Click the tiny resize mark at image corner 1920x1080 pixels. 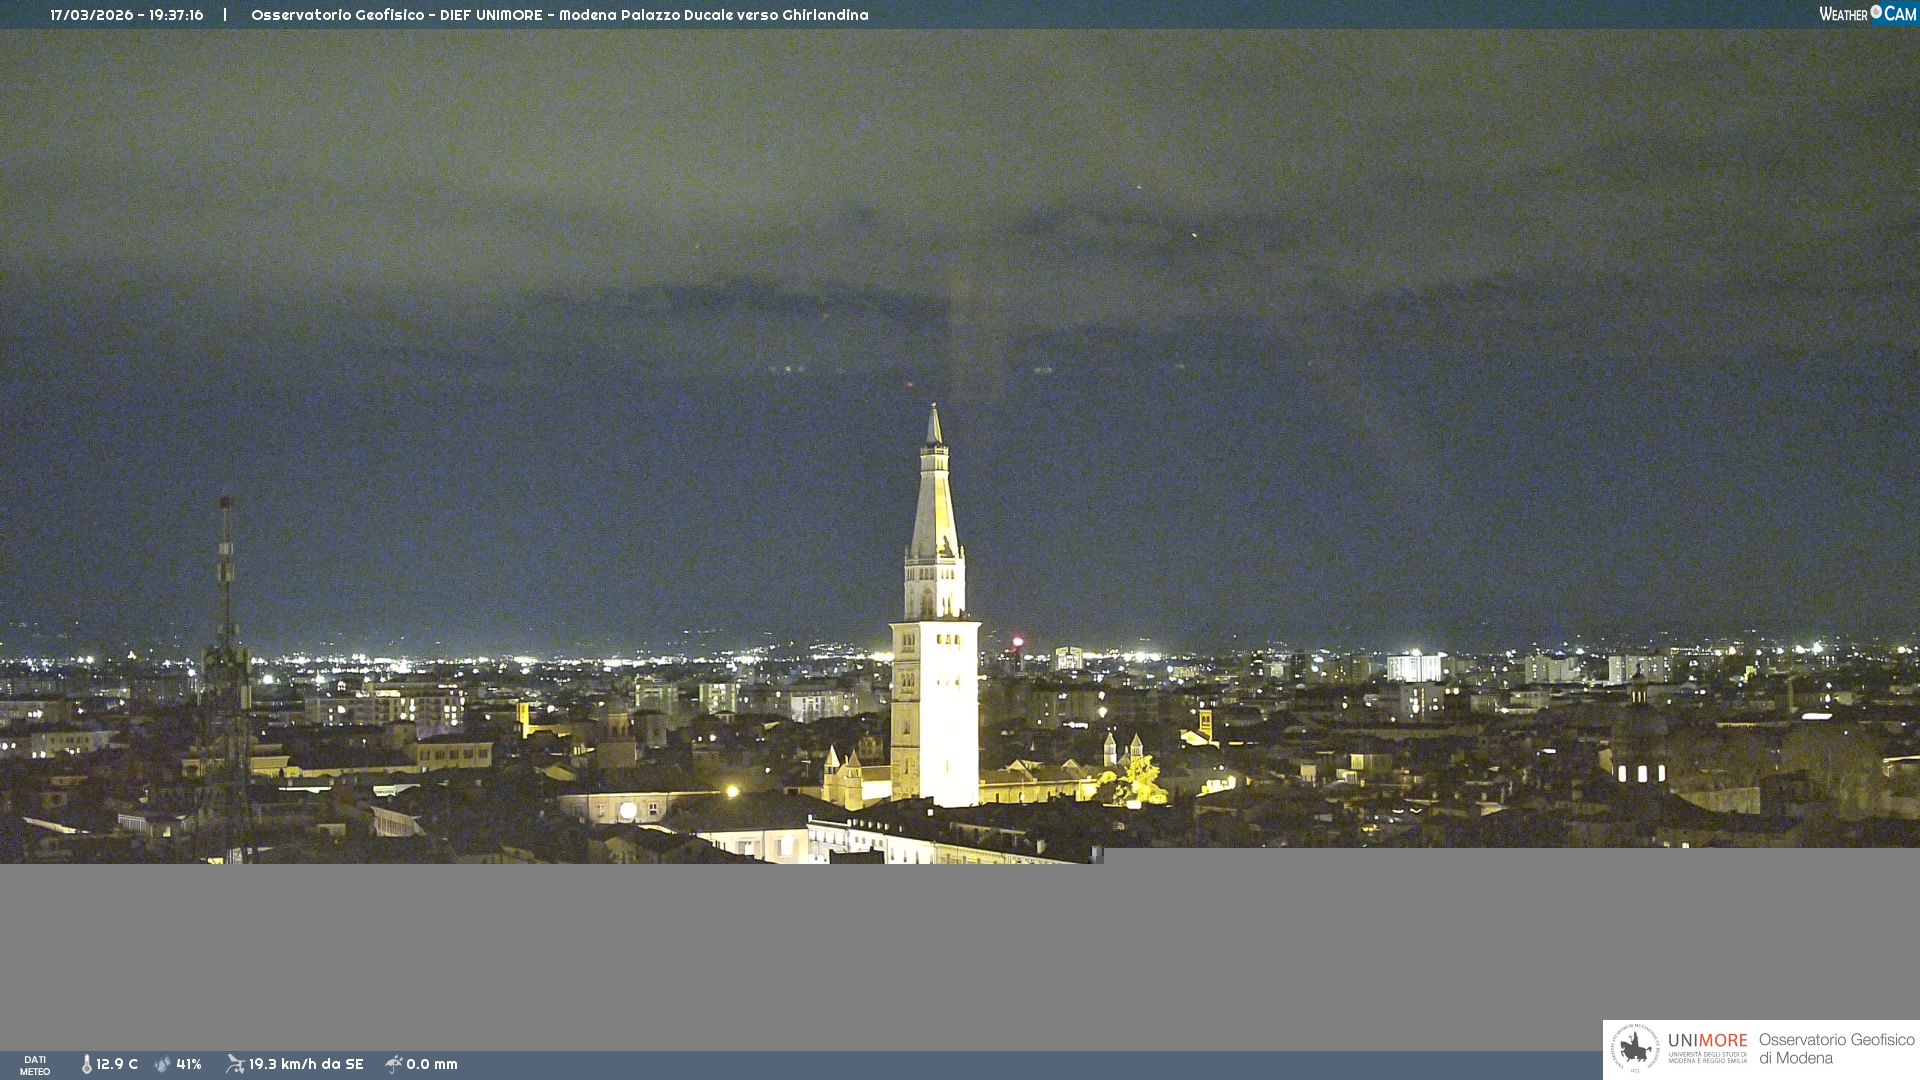[1094, 855]
